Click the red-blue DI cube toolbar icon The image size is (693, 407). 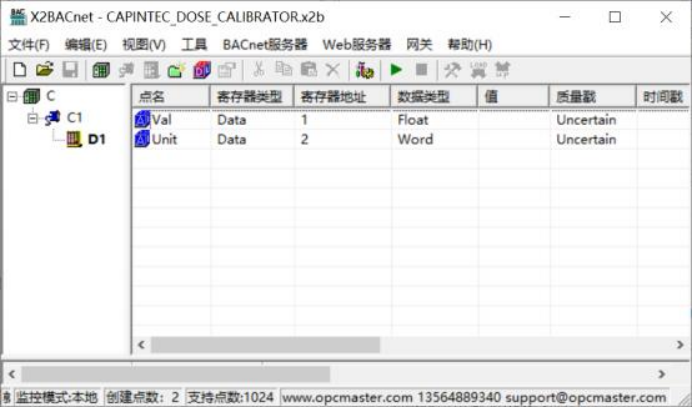(x=202, y=70)
